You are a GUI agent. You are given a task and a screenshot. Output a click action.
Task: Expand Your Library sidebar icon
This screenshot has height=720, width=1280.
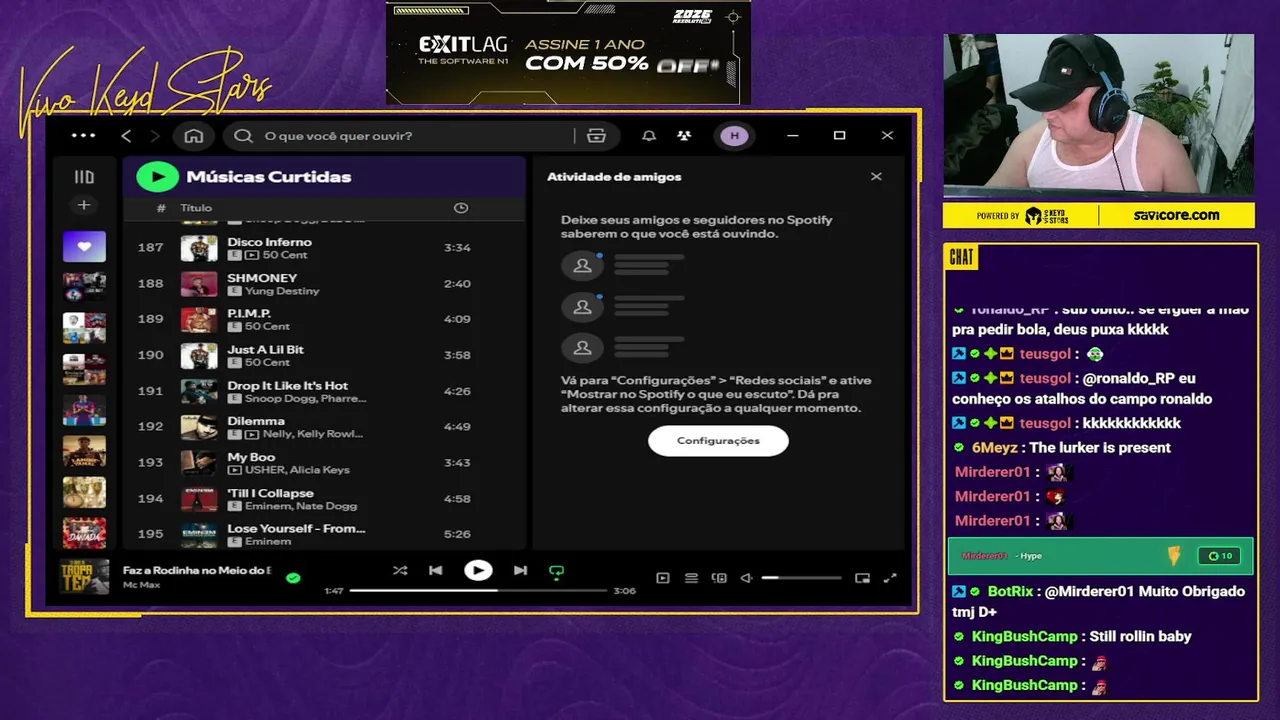click(x=84, y=177)
